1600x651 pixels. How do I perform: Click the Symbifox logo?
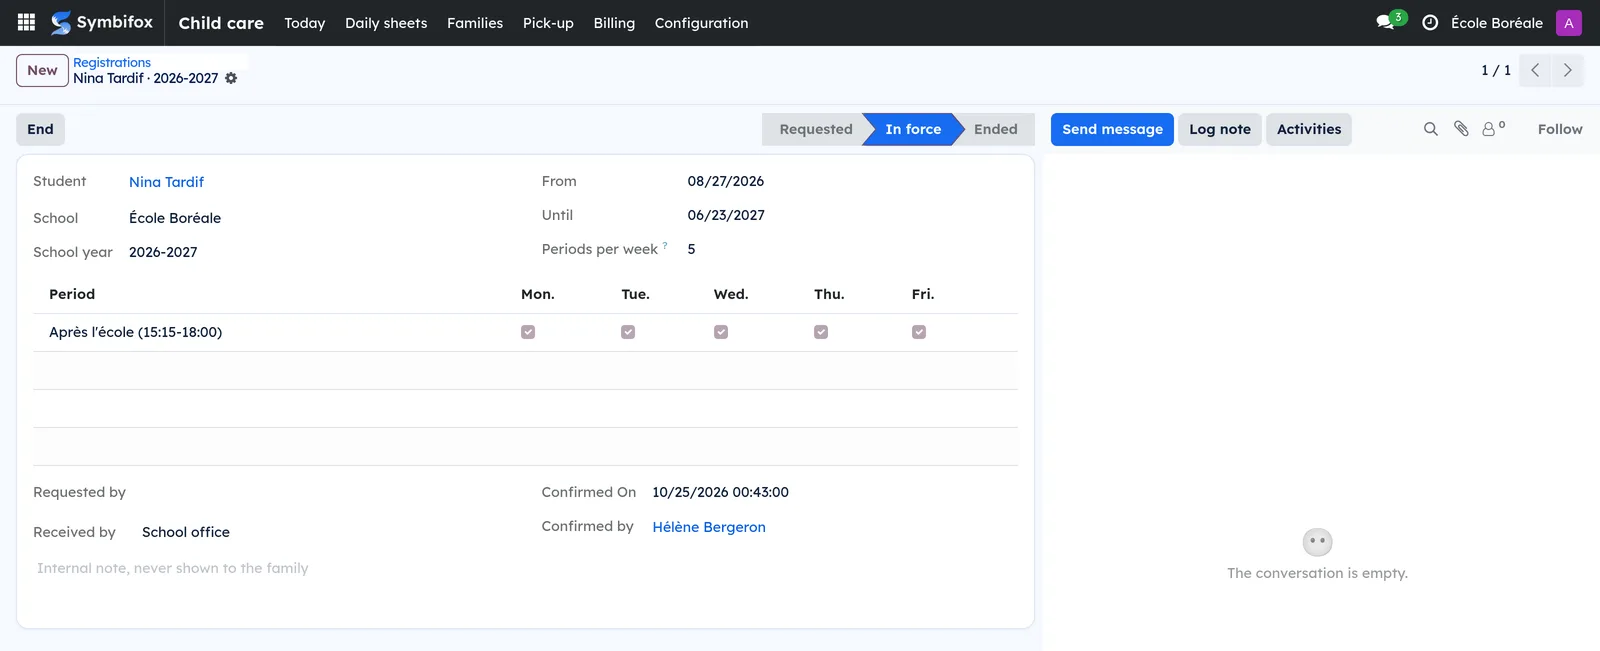point(102,22)
